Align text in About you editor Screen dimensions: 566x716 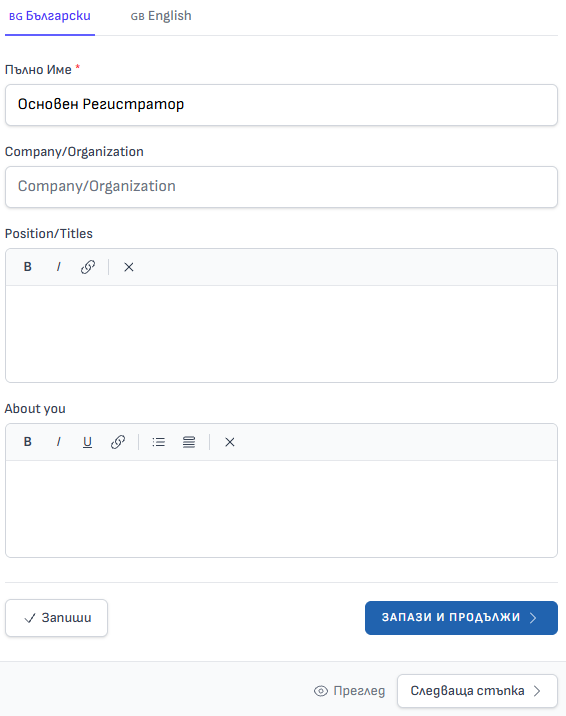click(x=189, y=442)
